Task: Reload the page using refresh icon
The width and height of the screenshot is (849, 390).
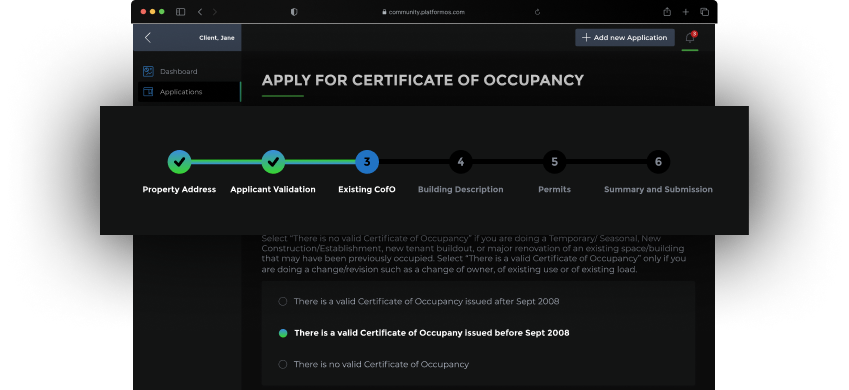Action: [537, 12]
